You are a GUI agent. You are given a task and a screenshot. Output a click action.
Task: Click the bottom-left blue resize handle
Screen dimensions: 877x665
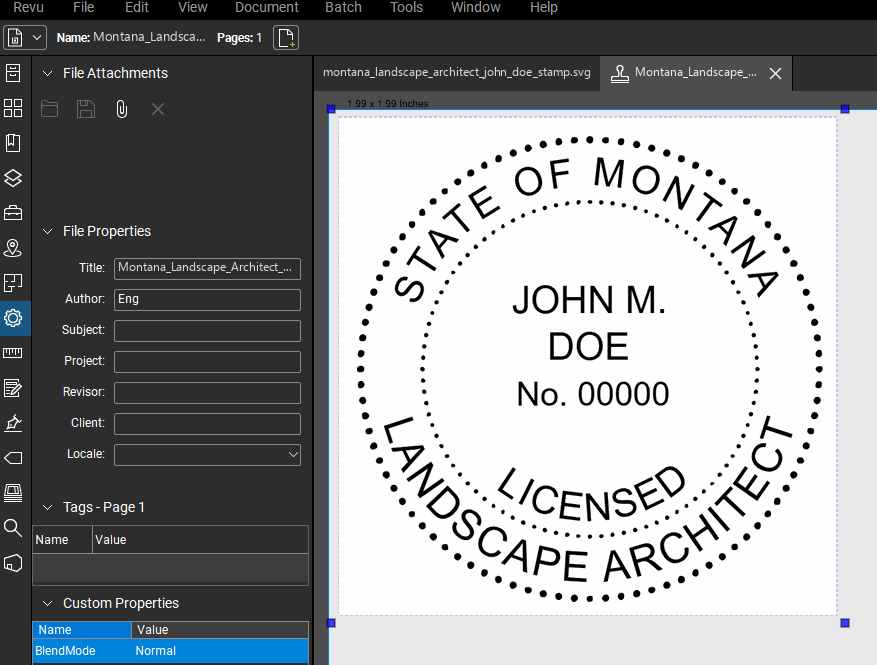coord(331,622)
